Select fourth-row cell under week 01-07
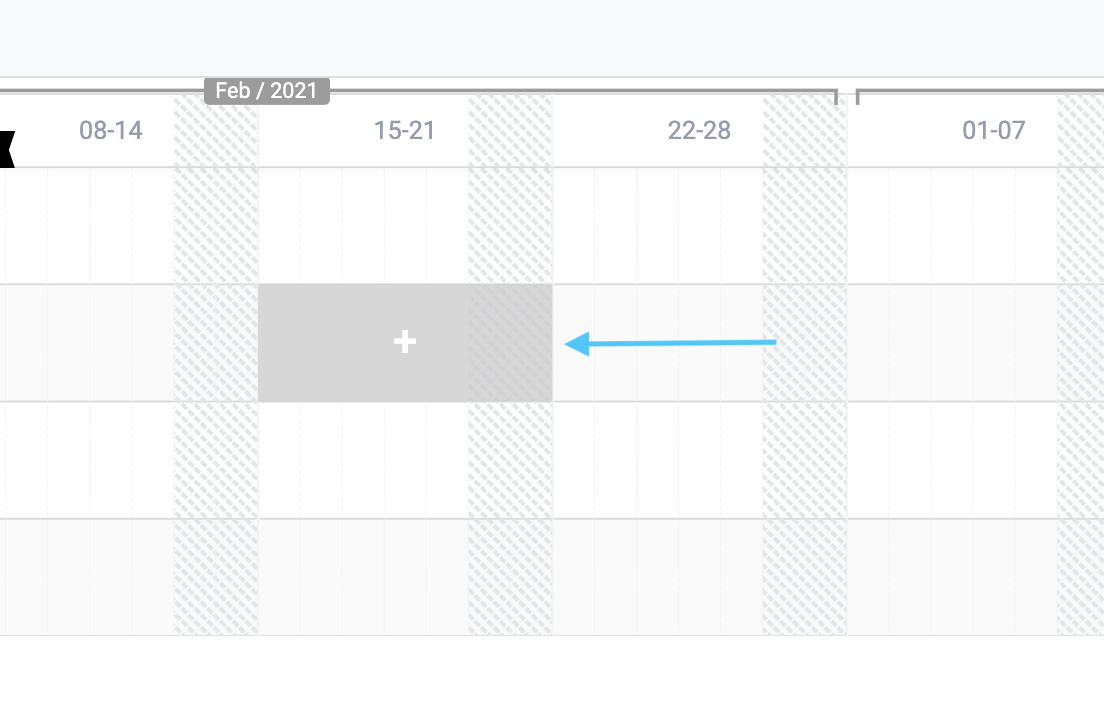Viewport: 1104px width, 712px height. [976, 577]
